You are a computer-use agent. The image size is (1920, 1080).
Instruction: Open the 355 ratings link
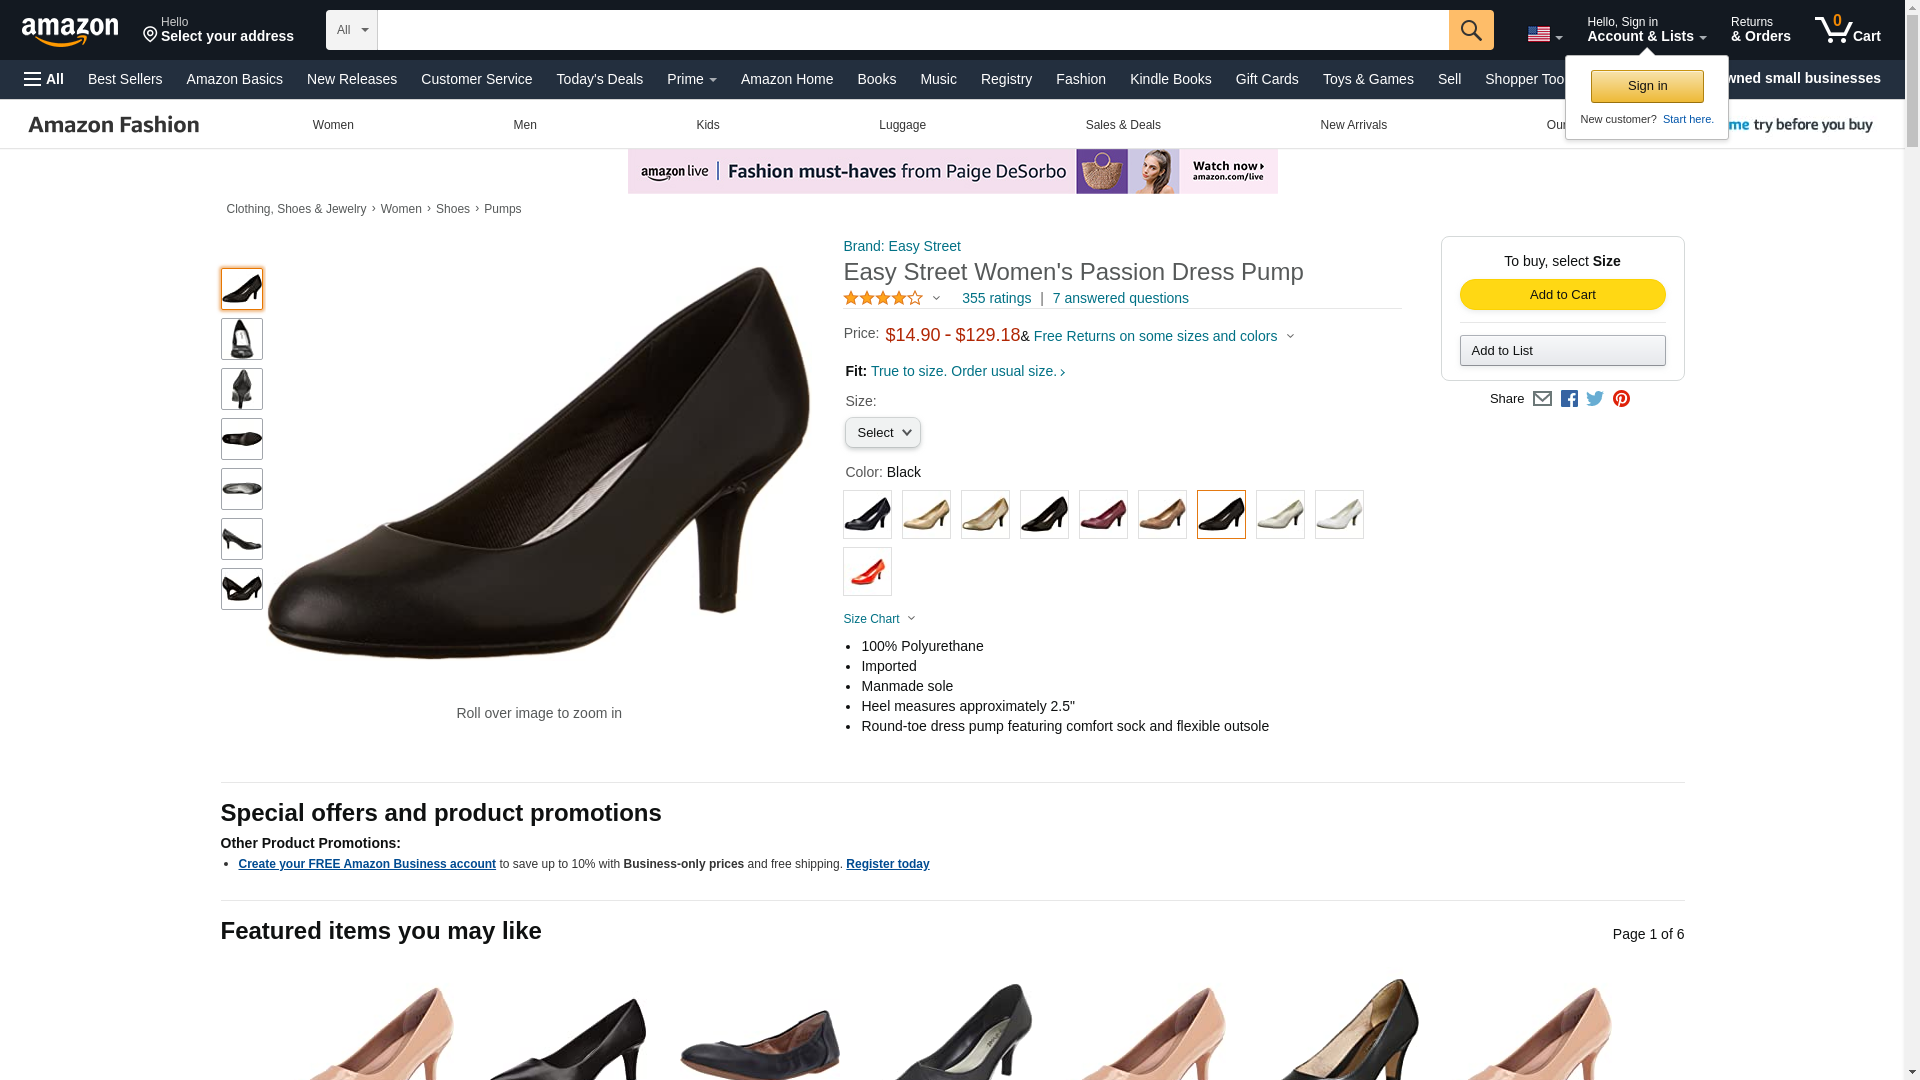pos(996,298)
